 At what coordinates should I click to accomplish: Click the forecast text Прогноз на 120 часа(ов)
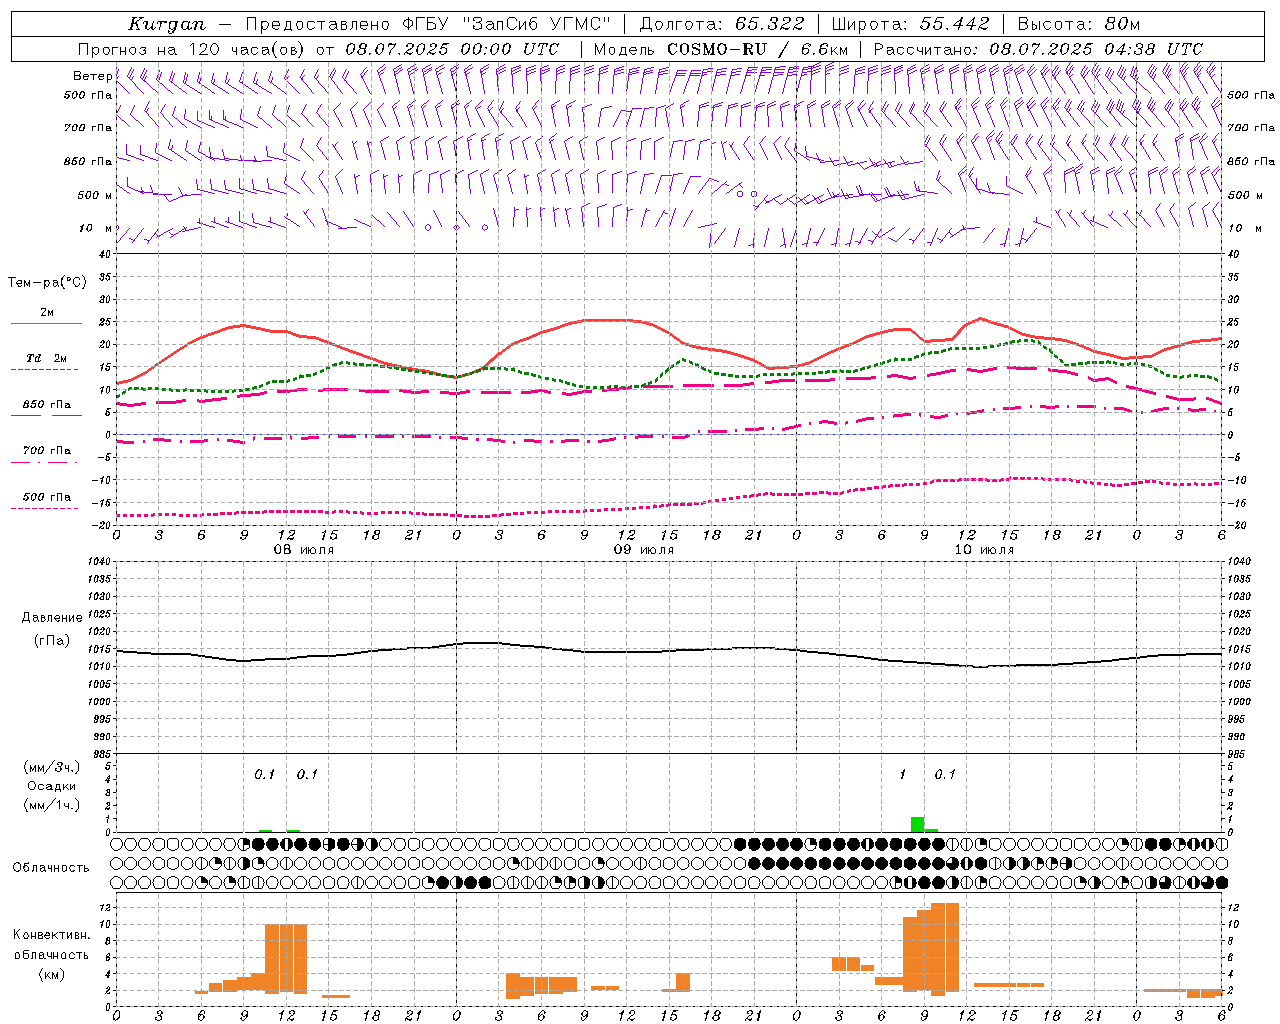(193, 49)
